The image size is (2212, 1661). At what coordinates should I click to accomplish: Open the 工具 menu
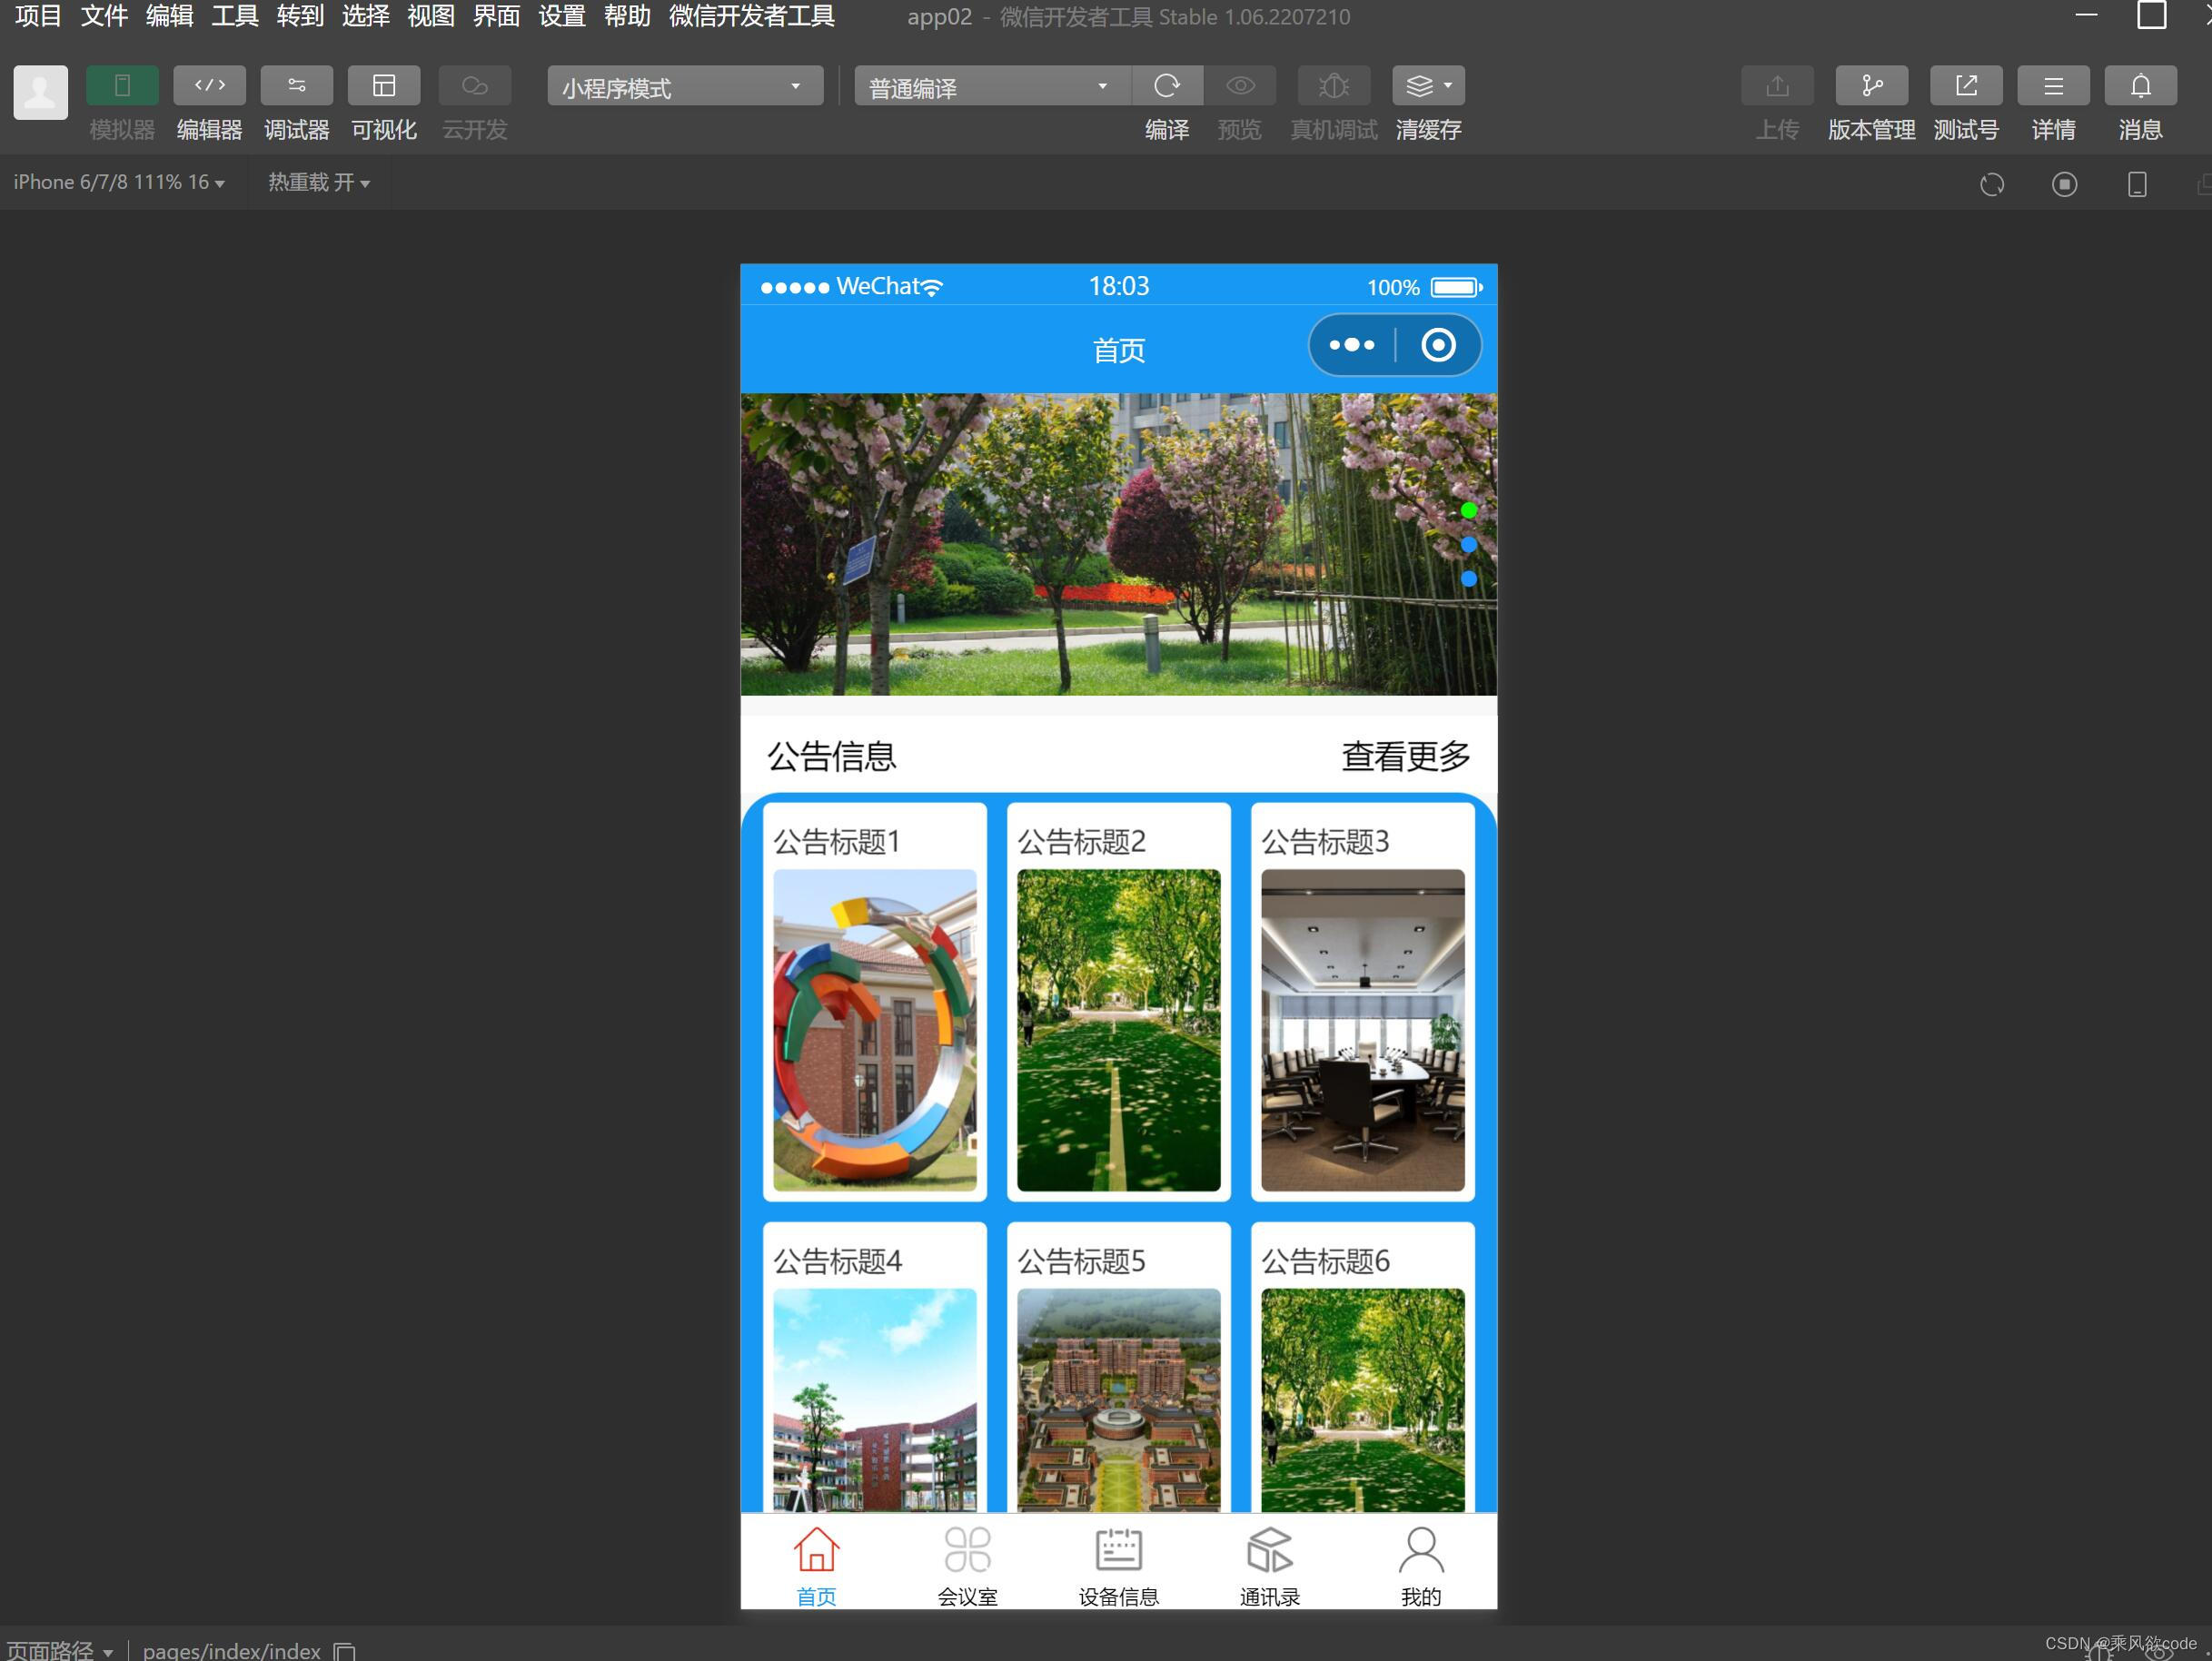(234, 16)
